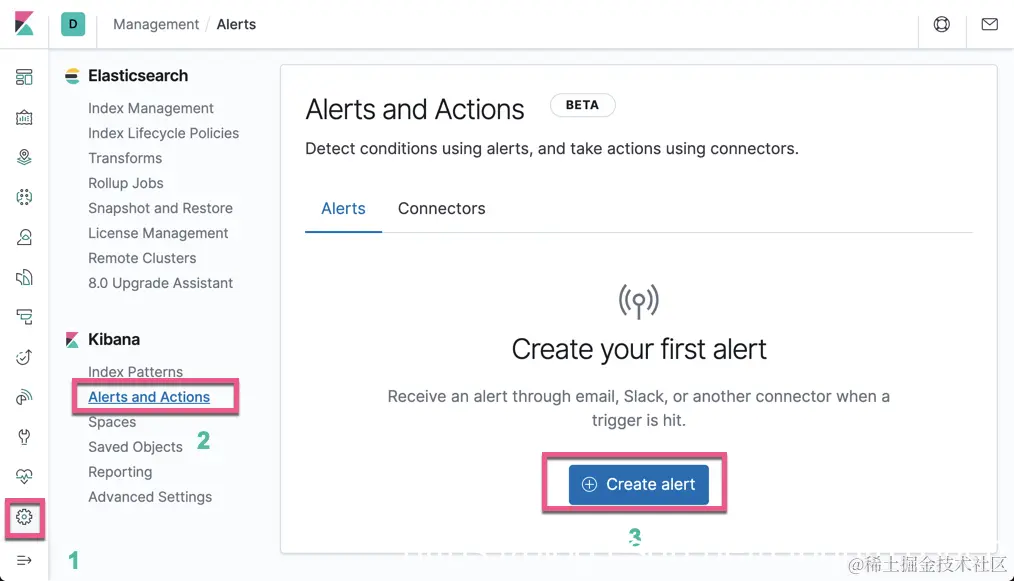
Task: Open Alerts and Actions link
Action: 149,397
